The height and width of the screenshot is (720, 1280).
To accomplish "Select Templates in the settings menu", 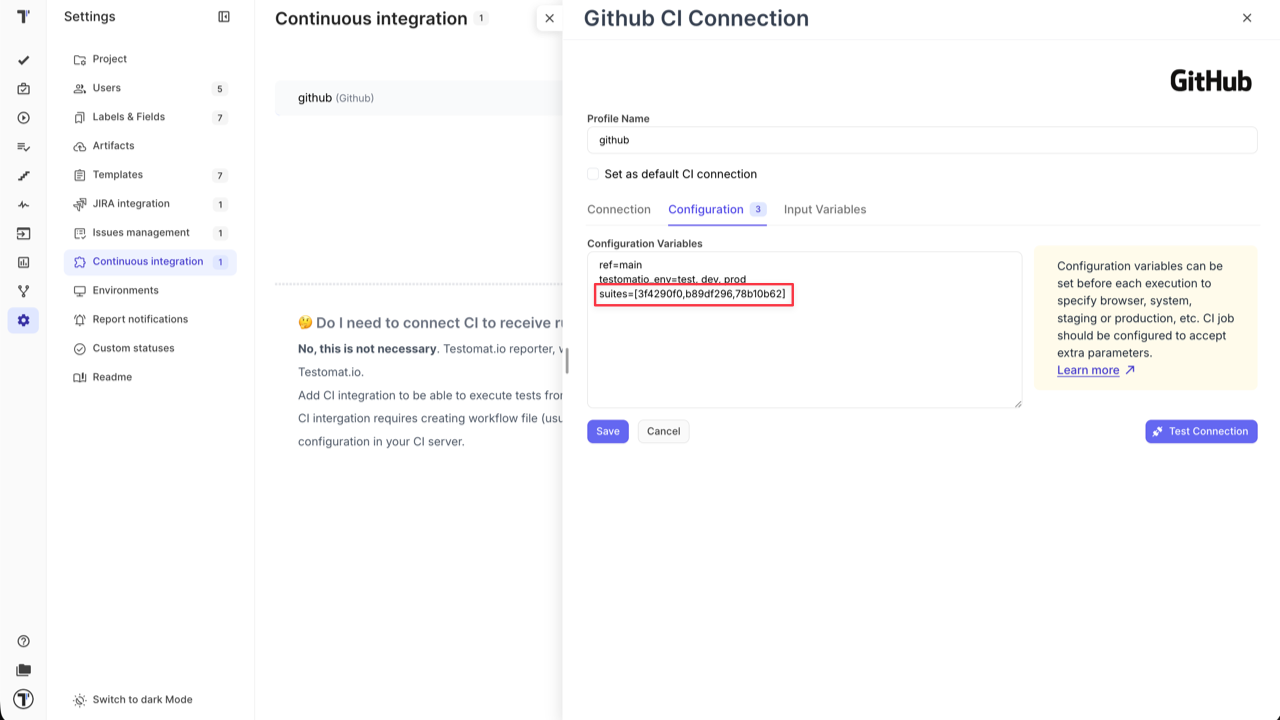I will point(120,174).
